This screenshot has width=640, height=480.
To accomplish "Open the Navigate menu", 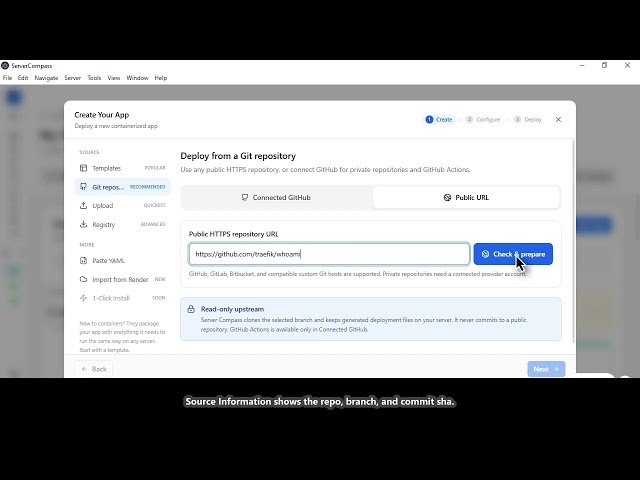I will [x=46, y=78].
